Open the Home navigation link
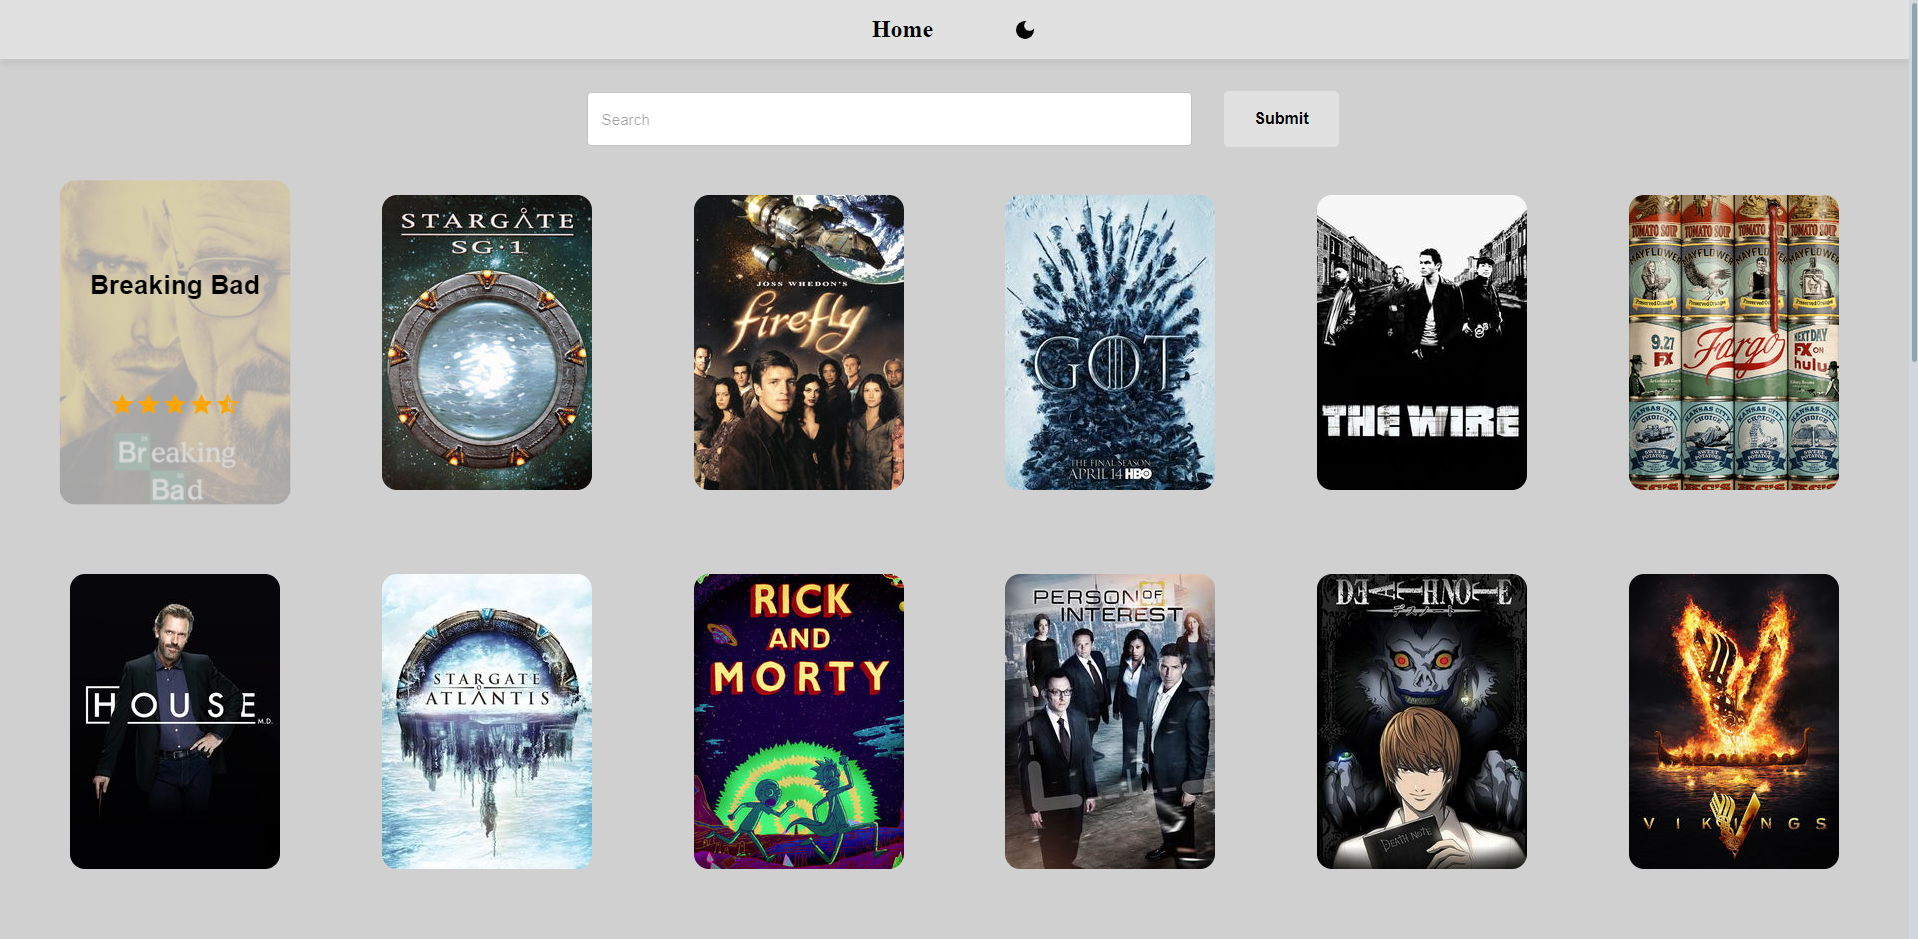This screenshot has width=1918, height=939. coord(902,30)
